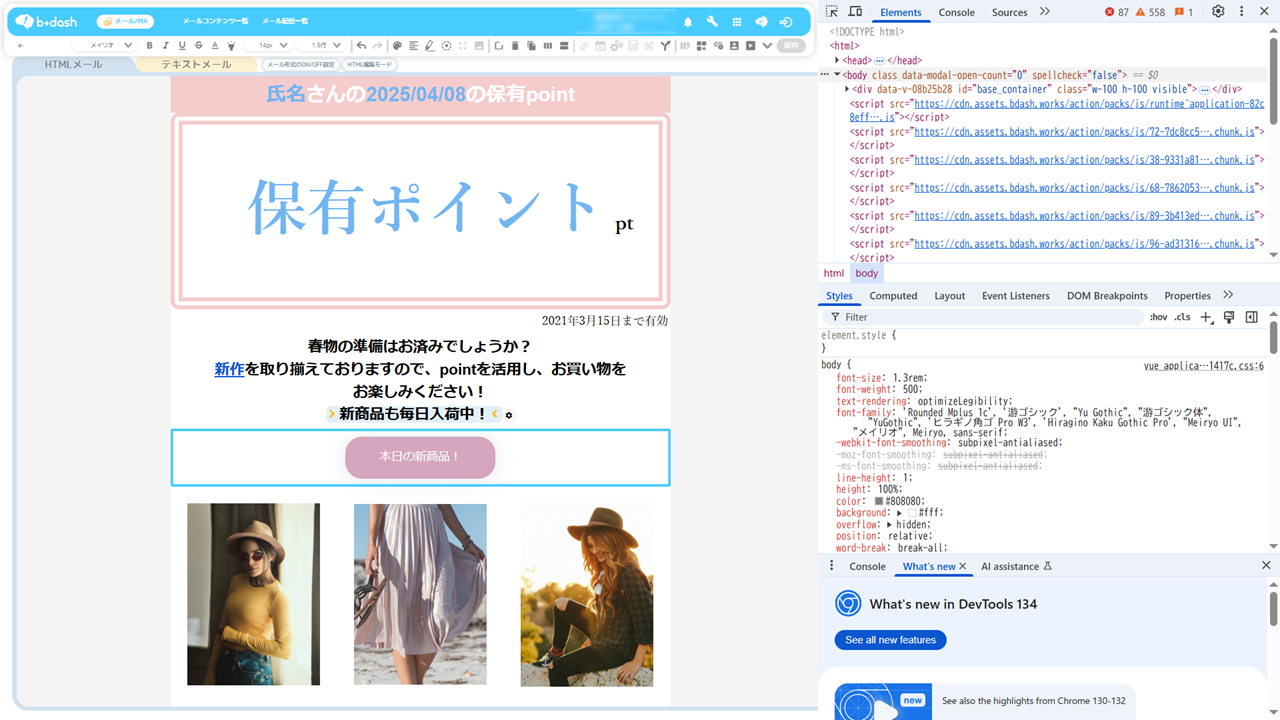Toggle bold formatting
Image resolution: width=1280 pixels, height=720 pixels.
click(149, 45)
